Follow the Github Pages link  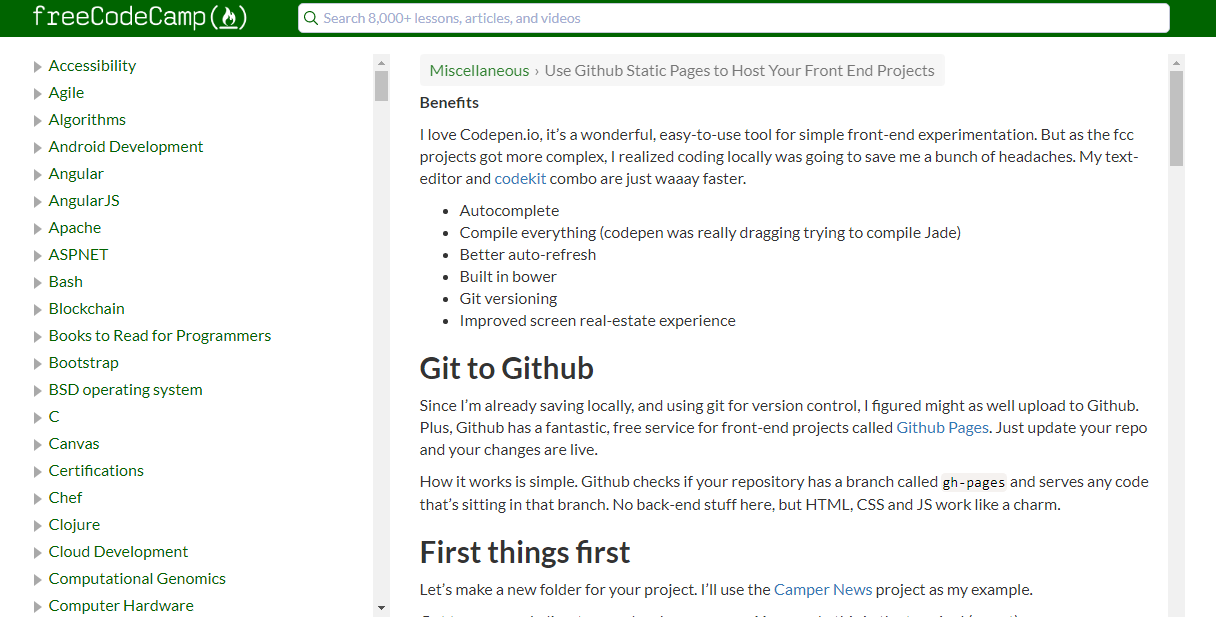(x=942, y=428)
